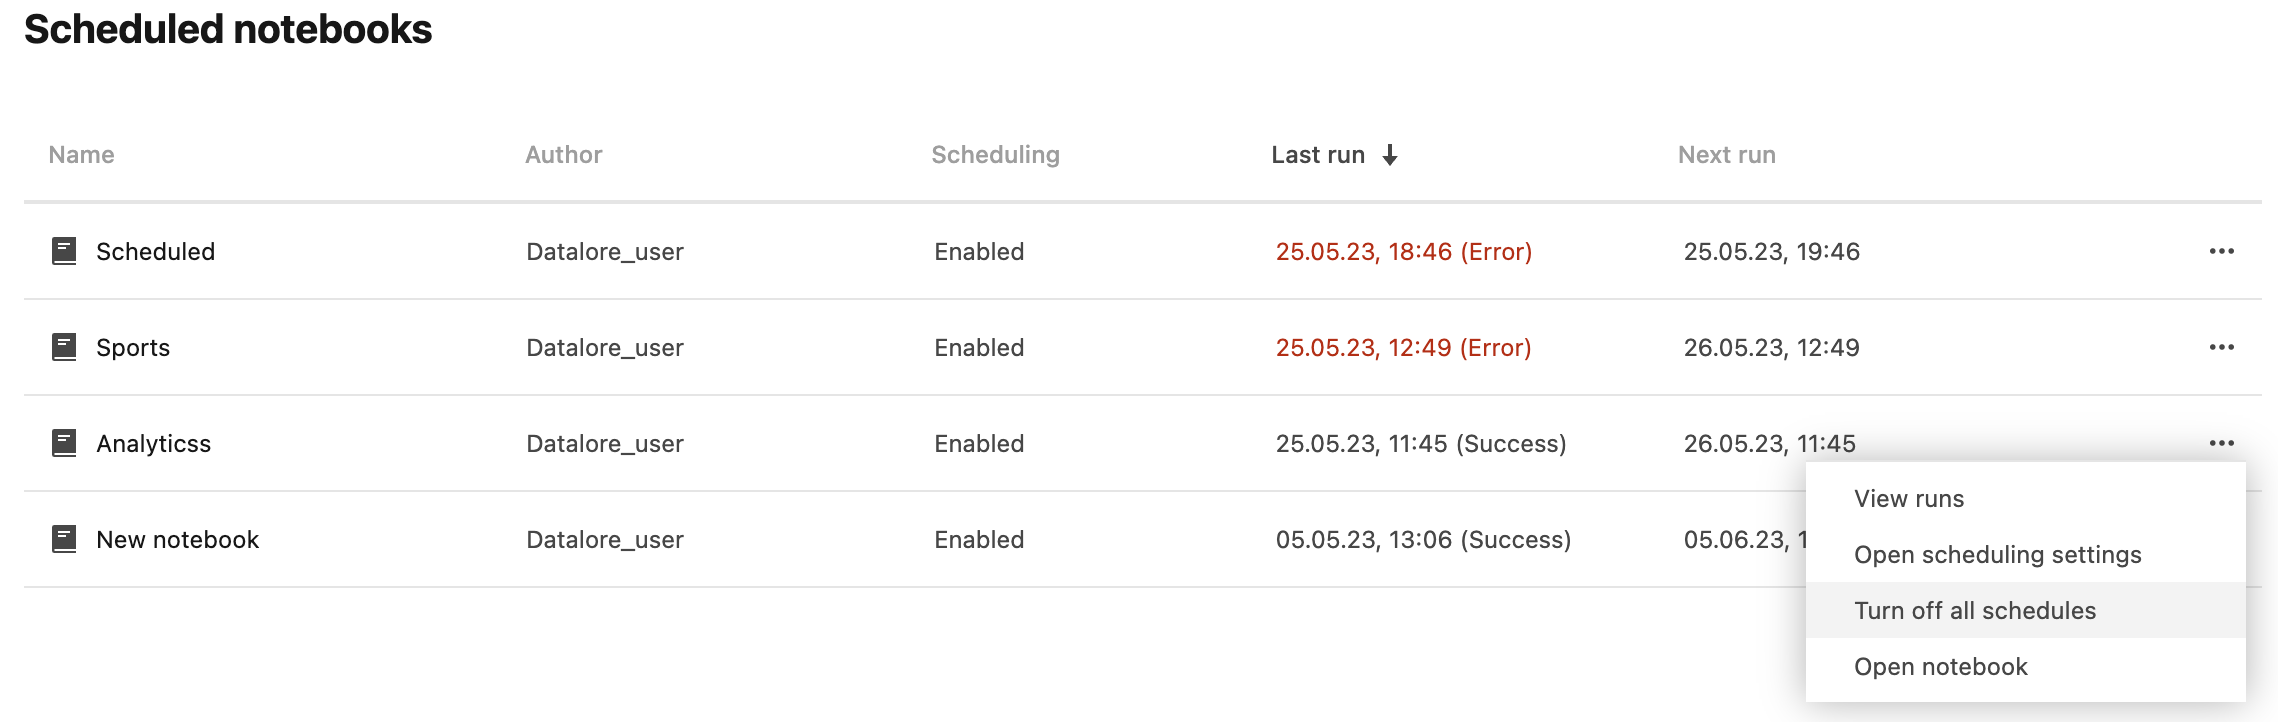Click the Analyticss notebook icon
The height and width of the screenshot is (722, 2278).
click(x=64, y=443)
